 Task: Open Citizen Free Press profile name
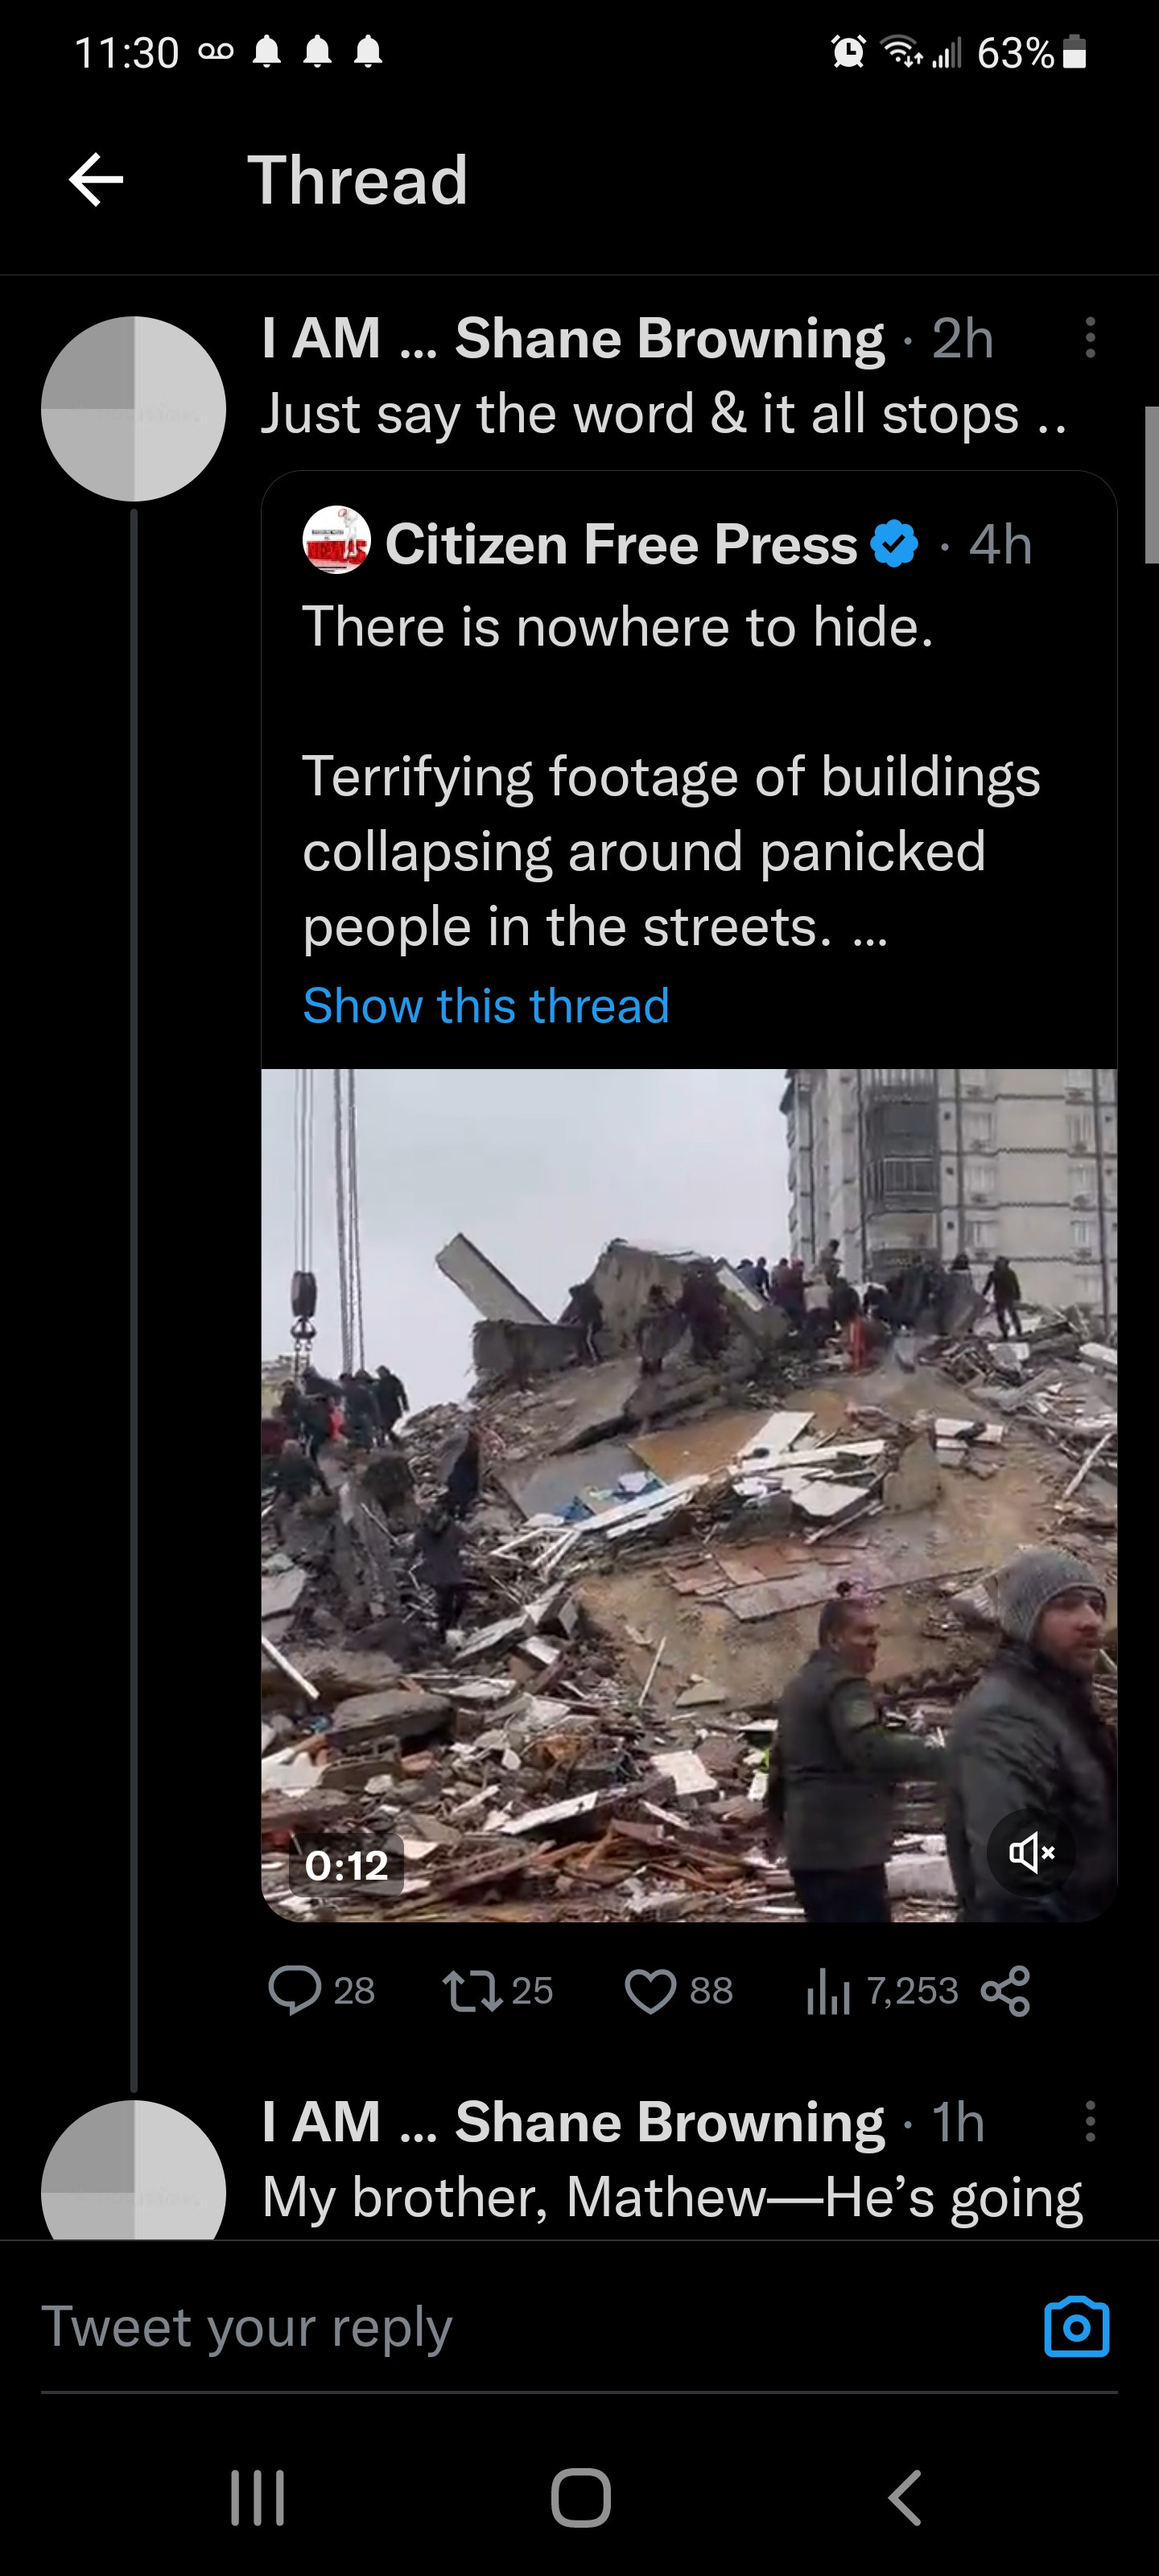point(621,544)
